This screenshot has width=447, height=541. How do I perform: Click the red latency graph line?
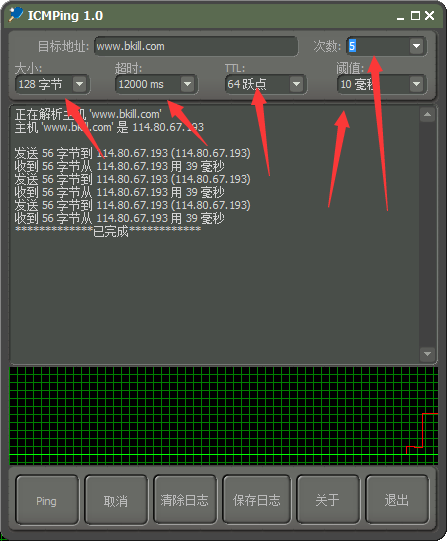(x=423, y=430)
